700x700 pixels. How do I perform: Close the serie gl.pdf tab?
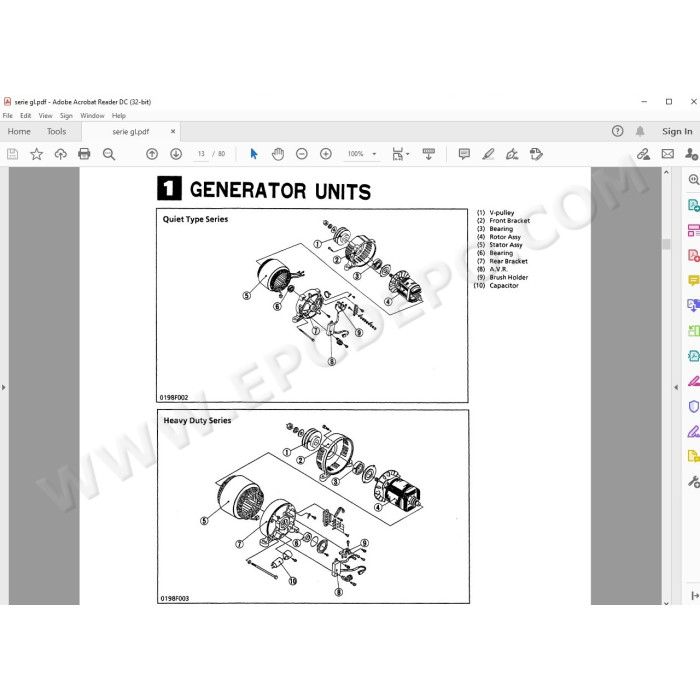173,131
